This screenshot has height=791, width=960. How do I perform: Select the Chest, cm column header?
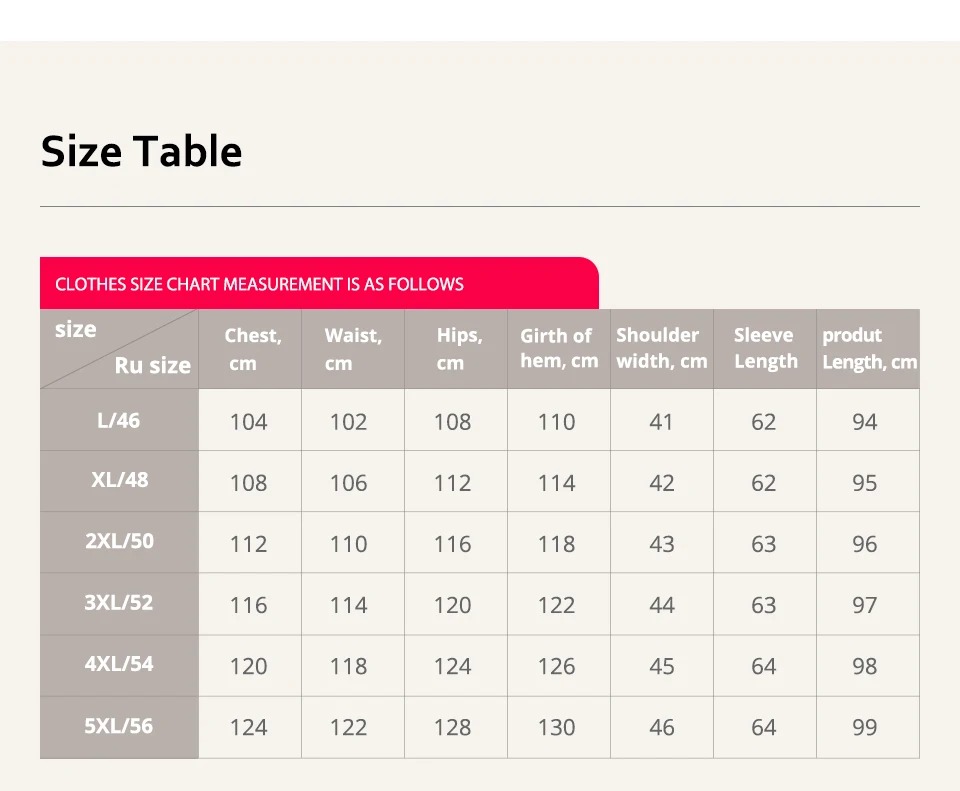click(x=250, y=349)
